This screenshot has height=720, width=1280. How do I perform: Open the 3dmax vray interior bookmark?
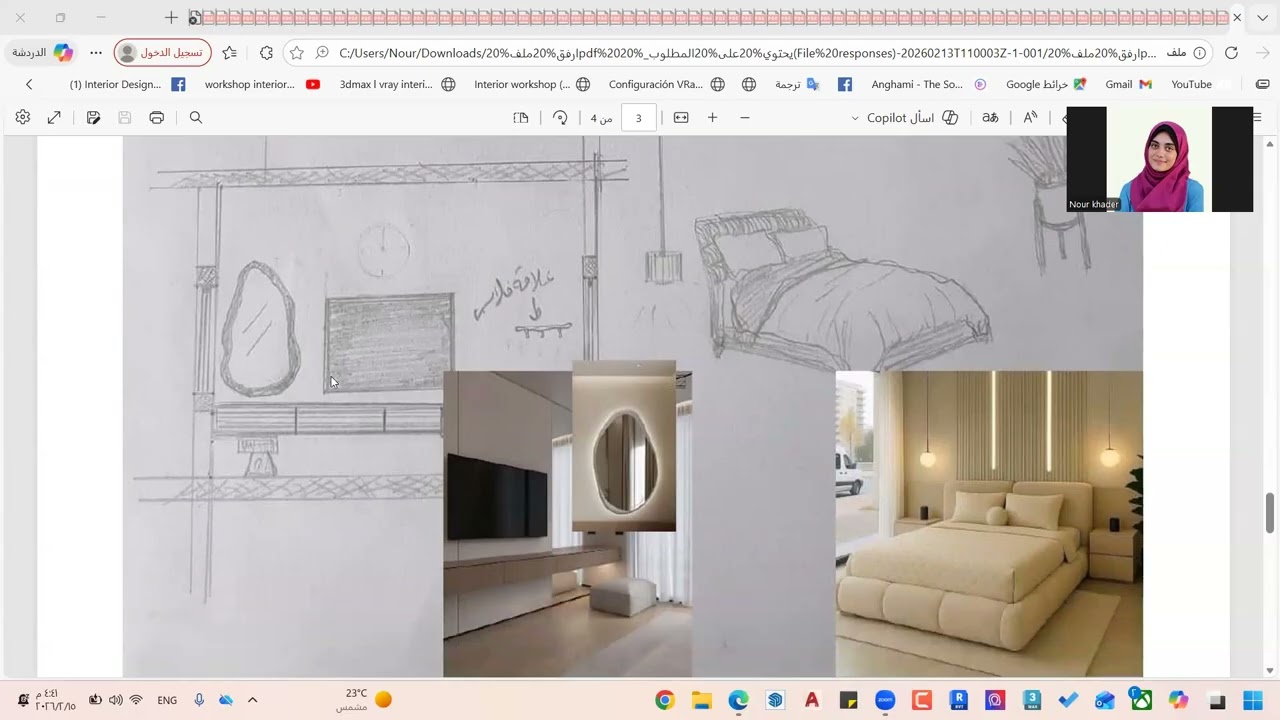[x=397, y=85]
